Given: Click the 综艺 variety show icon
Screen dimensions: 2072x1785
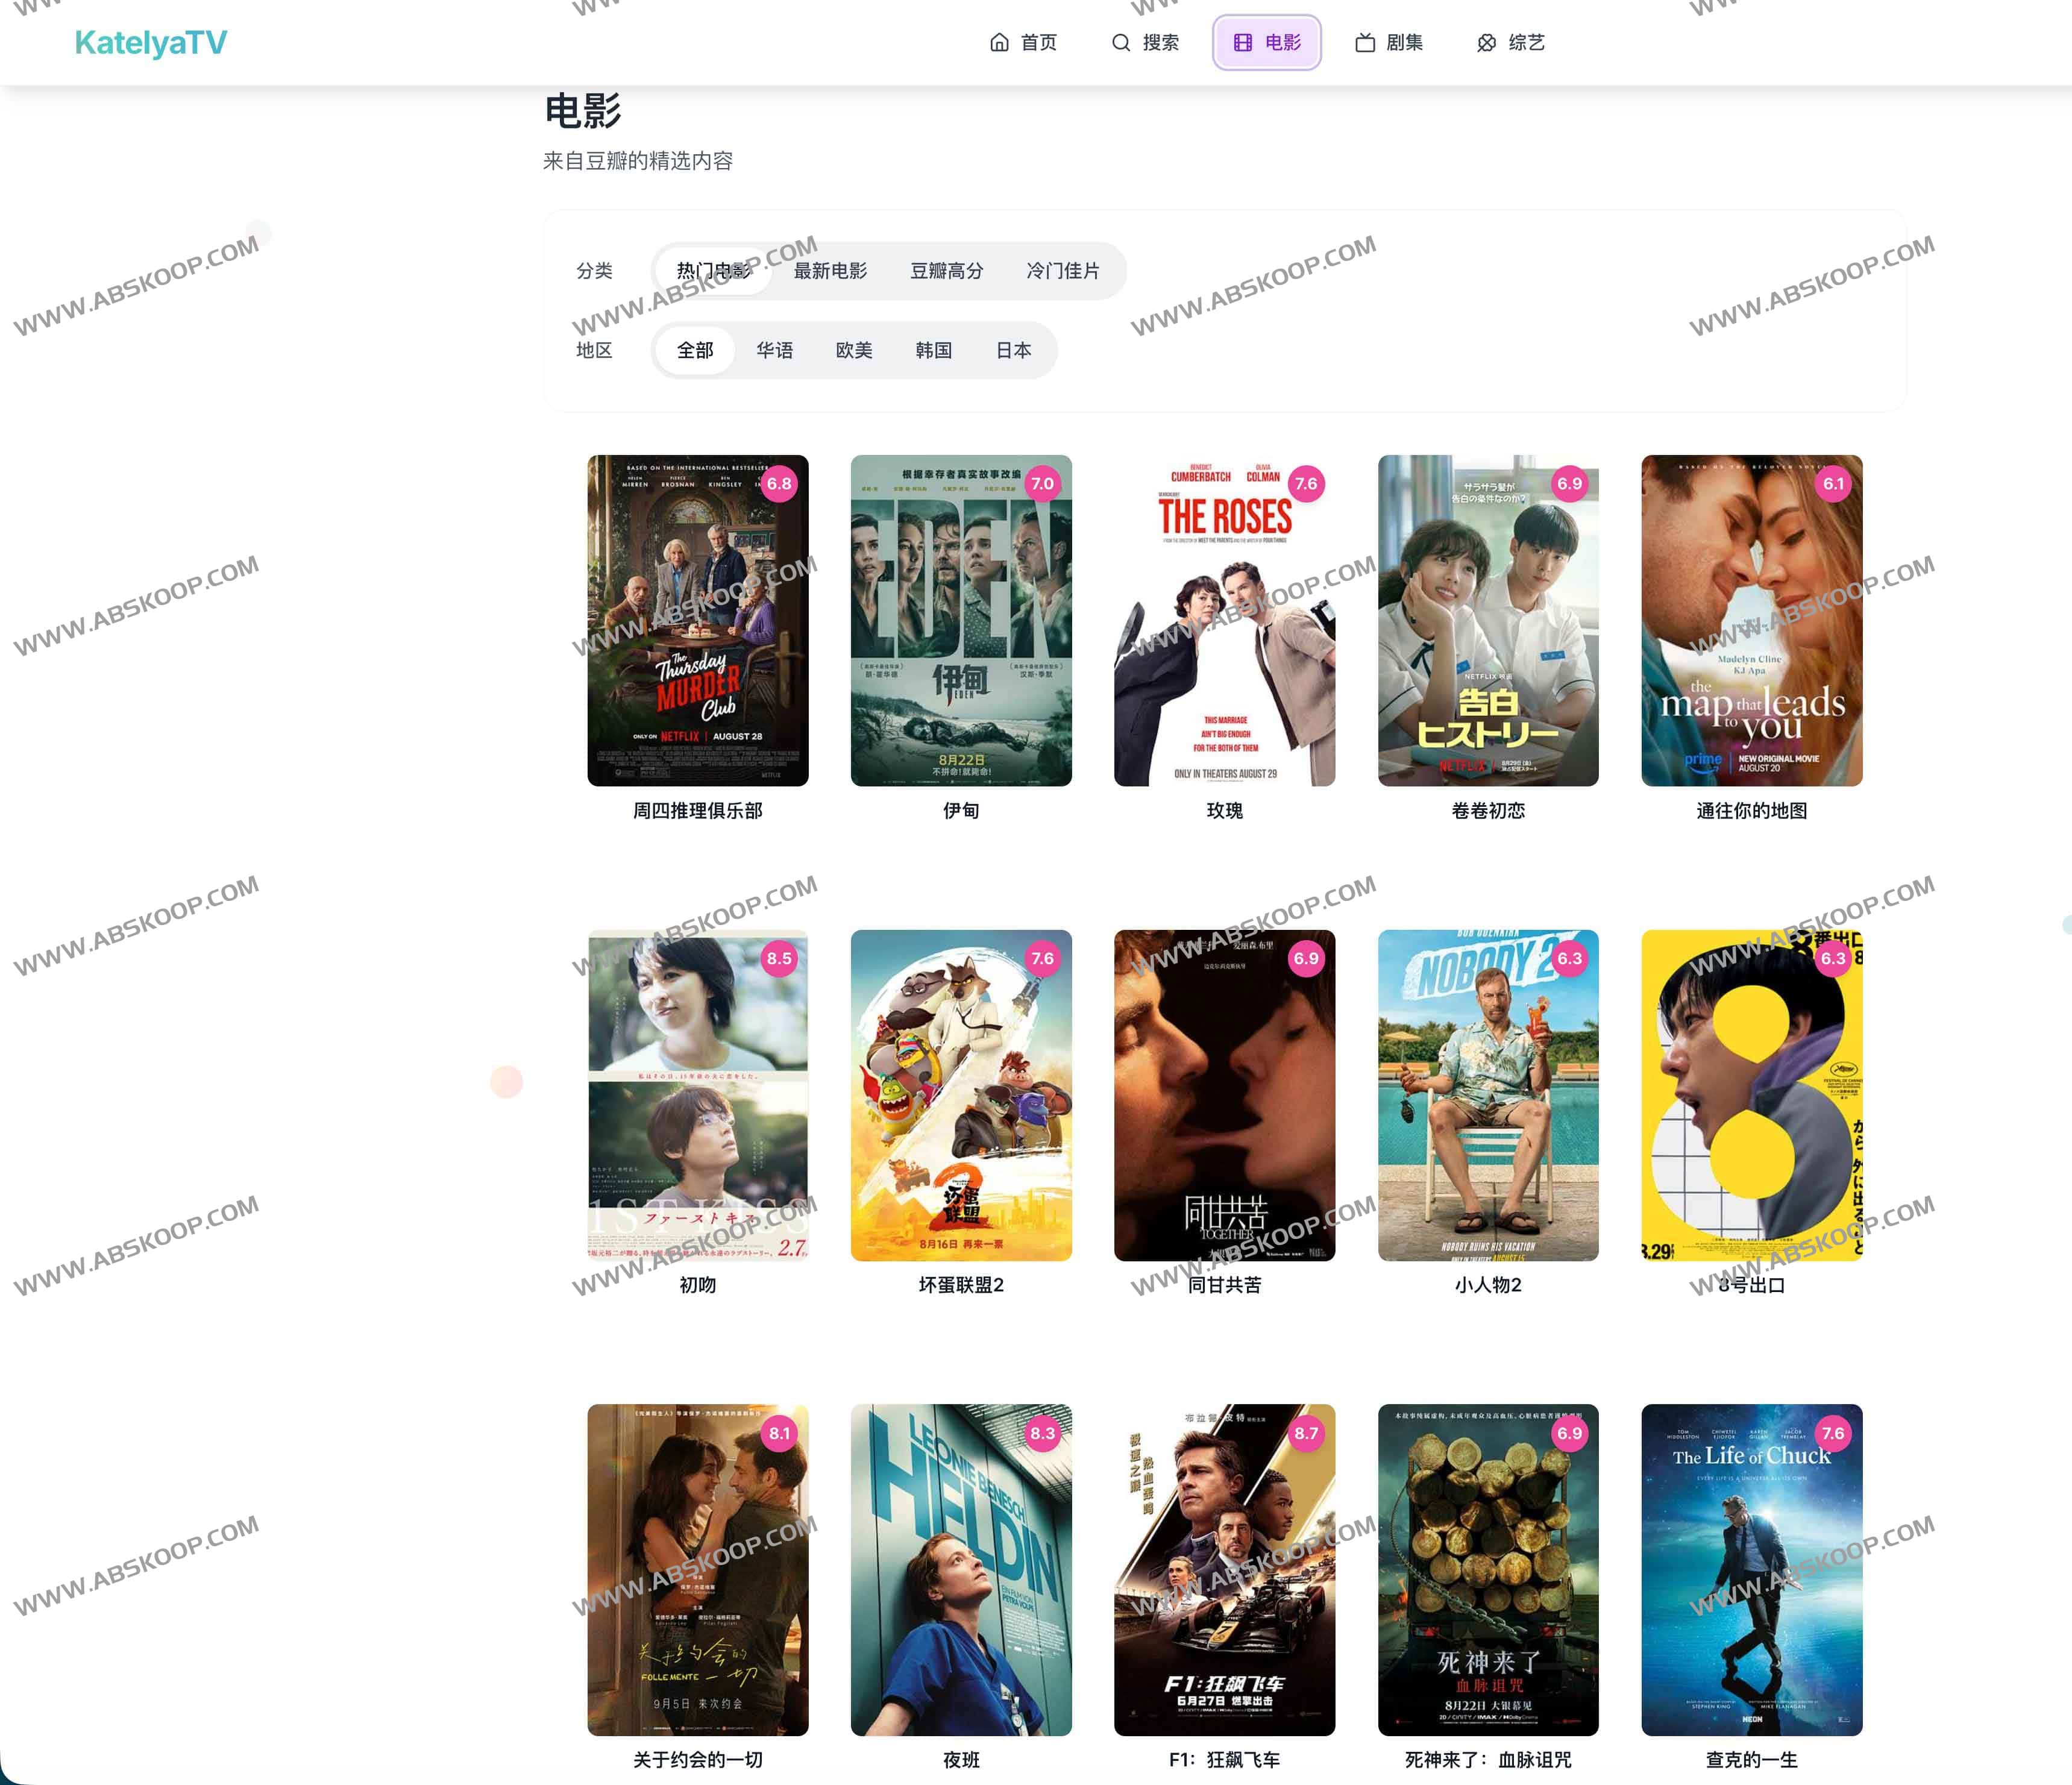Looking at the screenshot, I should [1487, 43].
